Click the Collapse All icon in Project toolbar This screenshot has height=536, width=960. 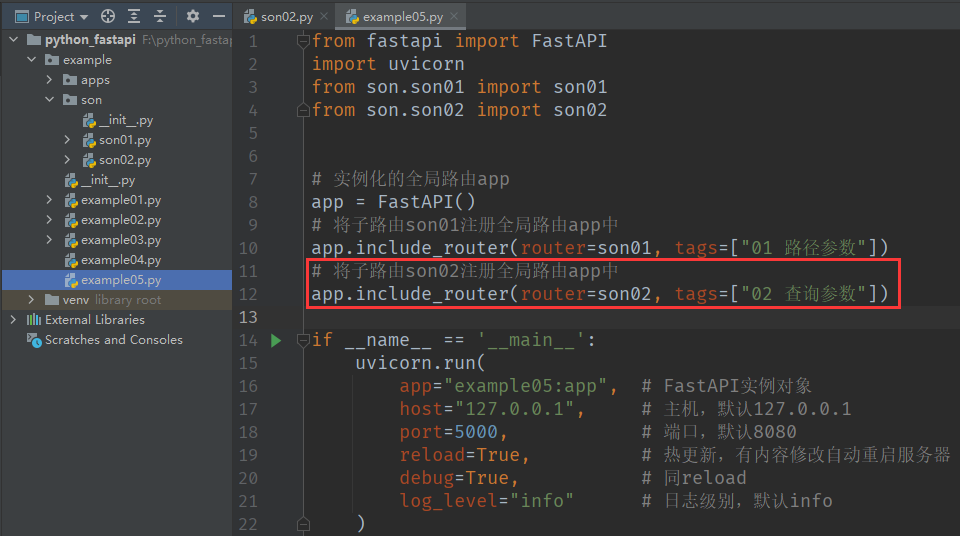click(159, 16)
